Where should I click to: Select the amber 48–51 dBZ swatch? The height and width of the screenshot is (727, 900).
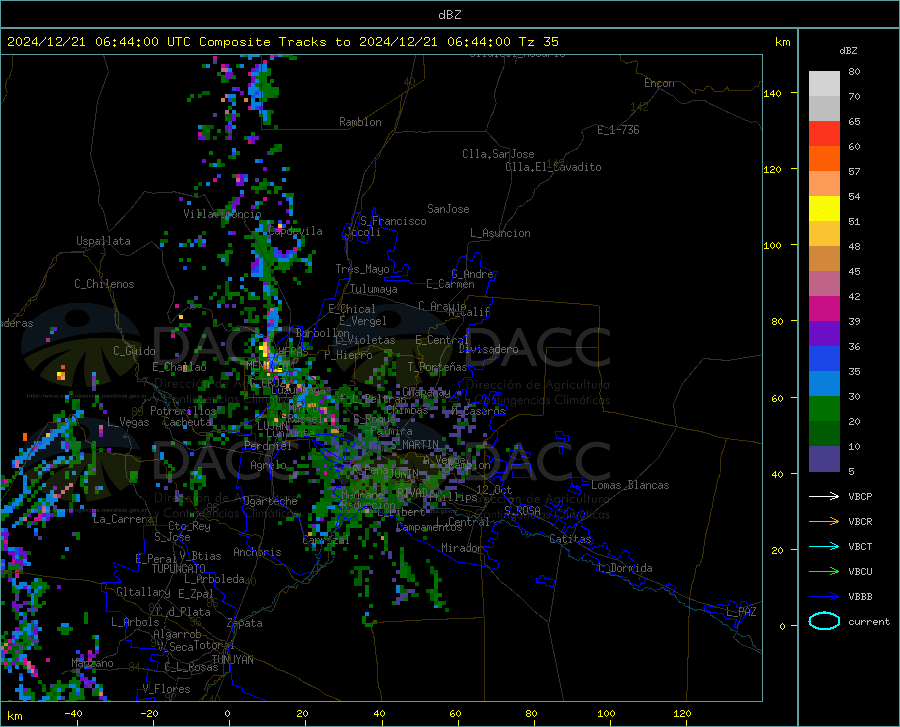click(824, 234)
